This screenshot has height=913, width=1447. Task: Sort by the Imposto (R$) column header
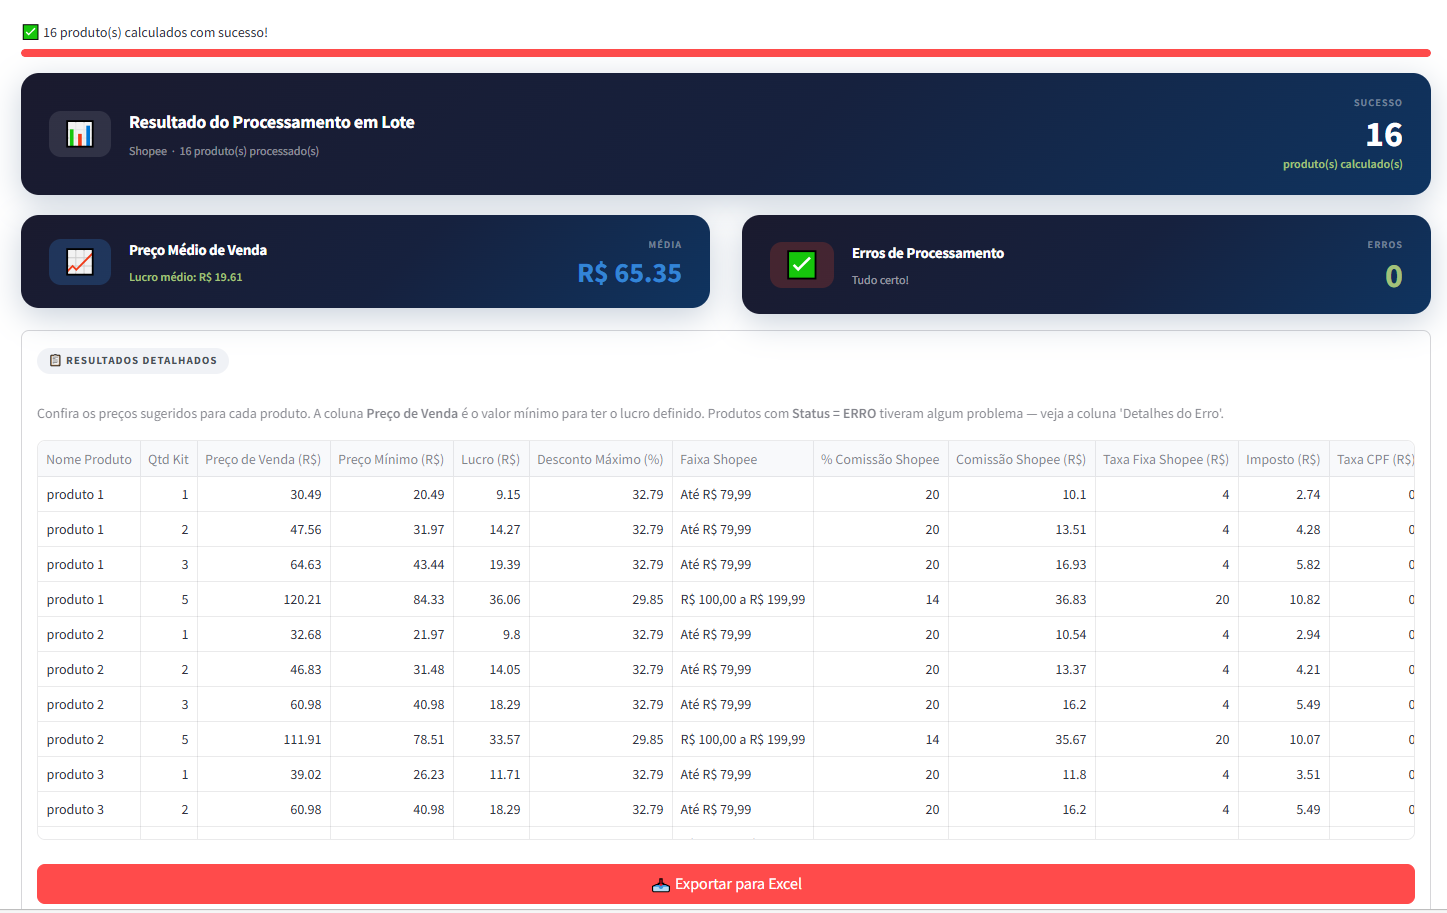(1283, 459)
